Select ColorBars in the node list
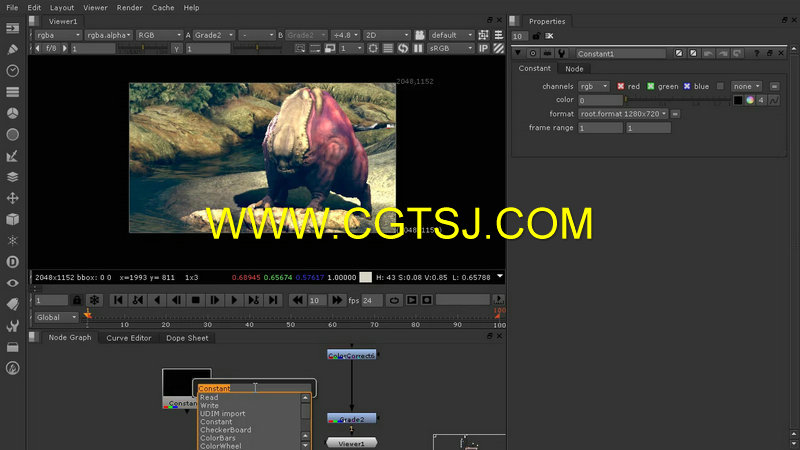Viewport: 800px width, 450px height. [x=218, y=438]
